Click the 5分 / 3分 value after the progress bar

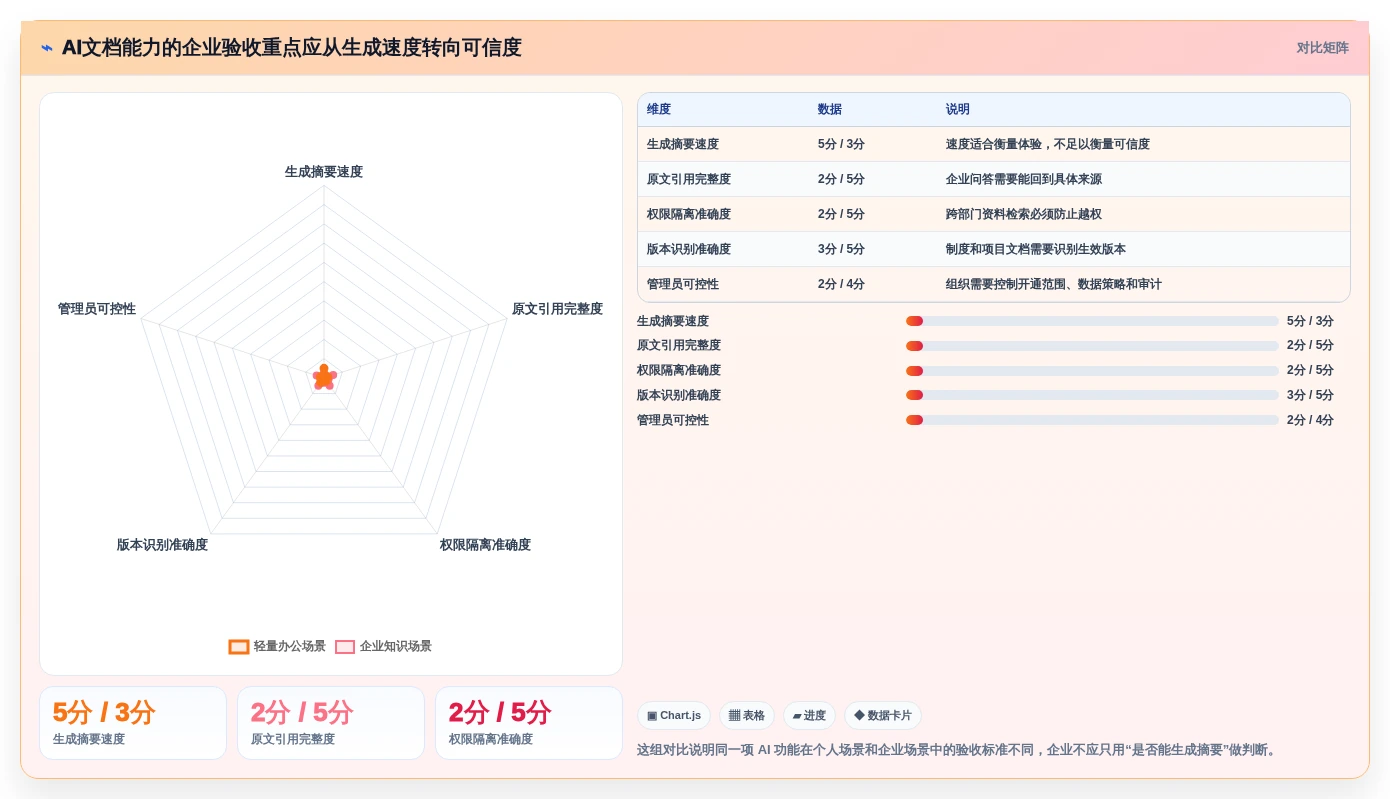(x=1310, y=321)
